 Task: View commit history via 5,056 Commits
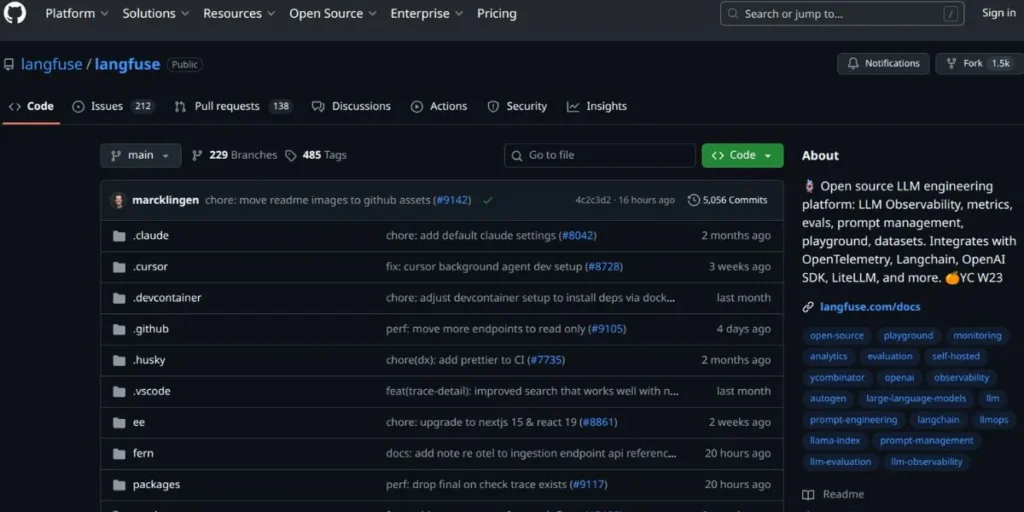(x=727, y=200)
